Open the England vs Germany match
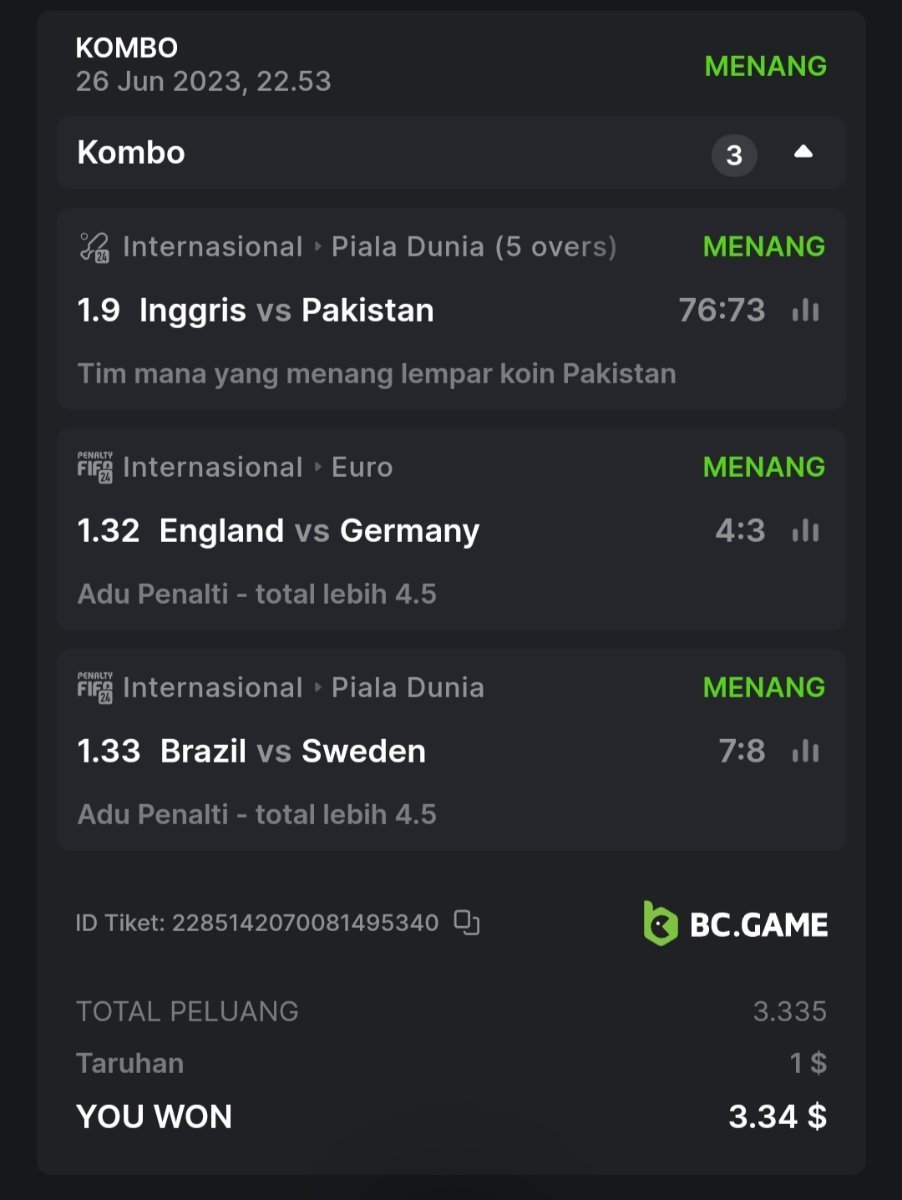 (319, 531)
